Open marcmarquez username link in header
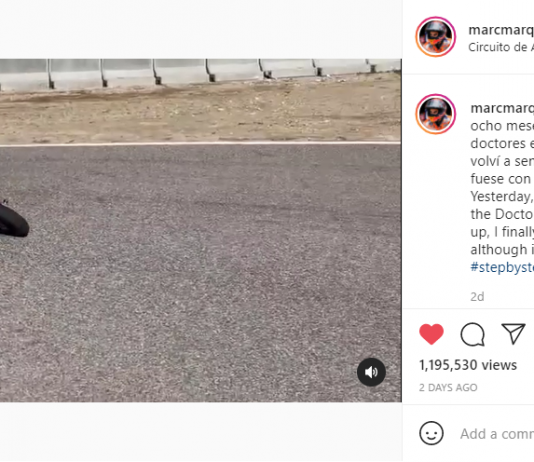The height and width of the screenshot is (462, 534). click(x=501, y=30)
